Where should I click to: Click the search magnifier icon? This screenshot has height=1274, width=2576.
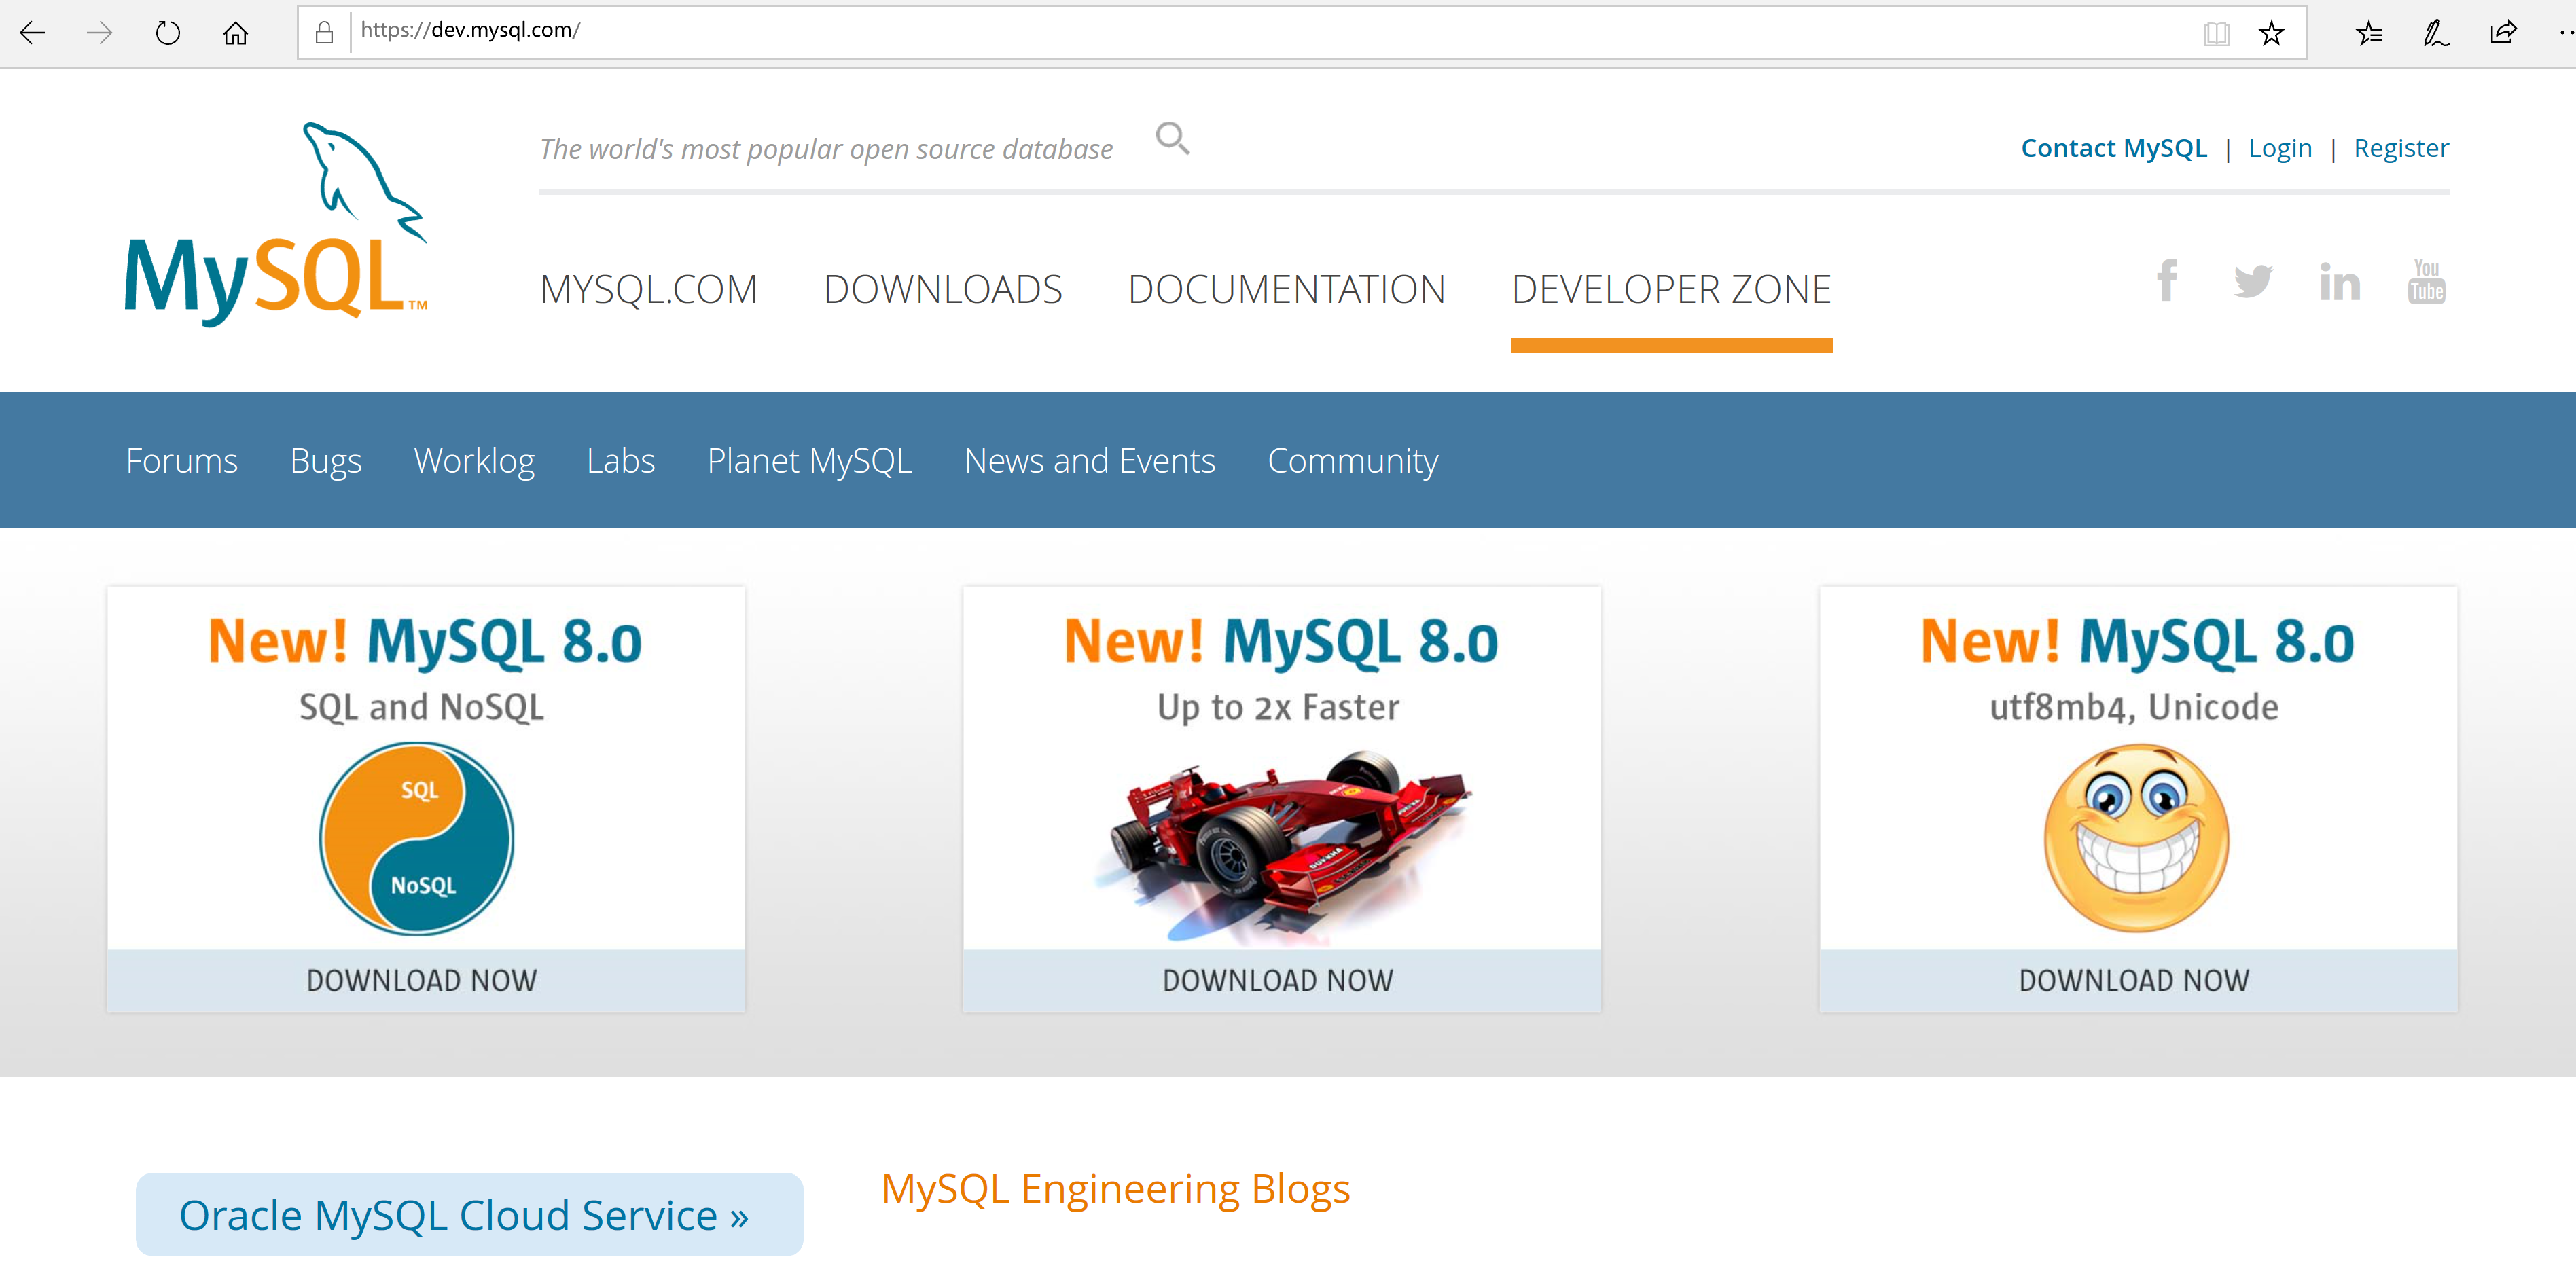(1172, 139)
